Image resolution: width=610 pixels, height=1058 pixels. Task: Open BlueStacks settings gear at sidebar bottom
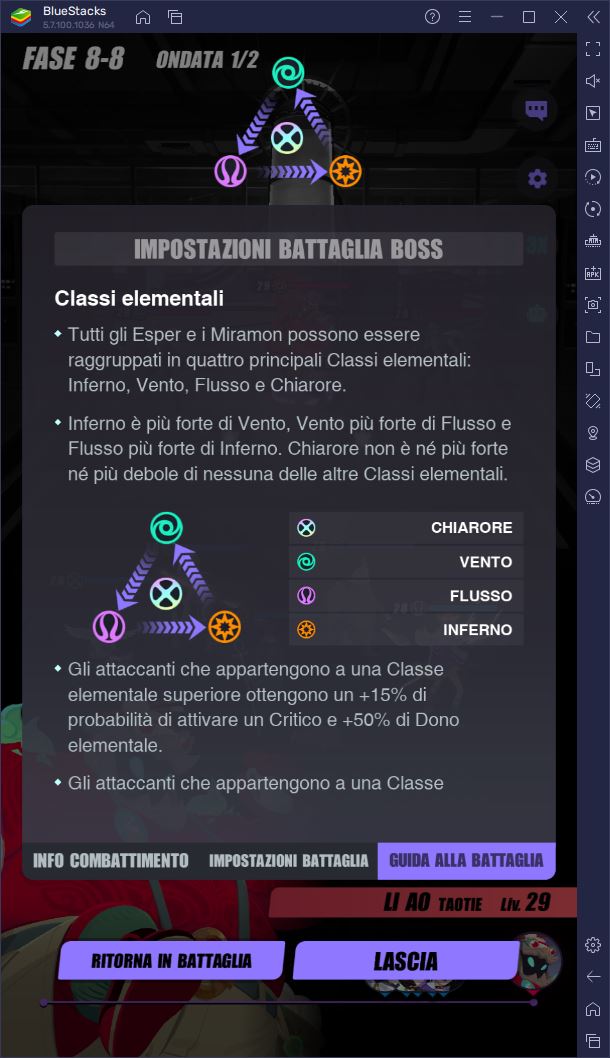594,944
